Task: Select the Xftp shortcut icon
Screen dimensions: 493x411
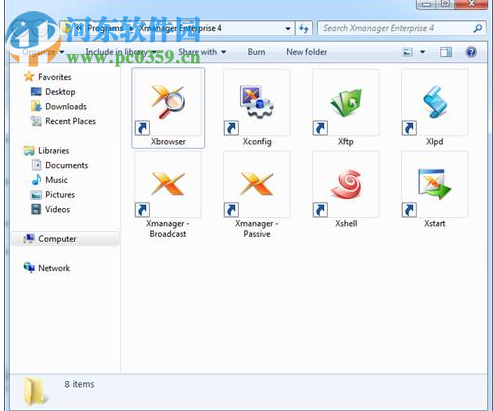Action: pos(346,108)
